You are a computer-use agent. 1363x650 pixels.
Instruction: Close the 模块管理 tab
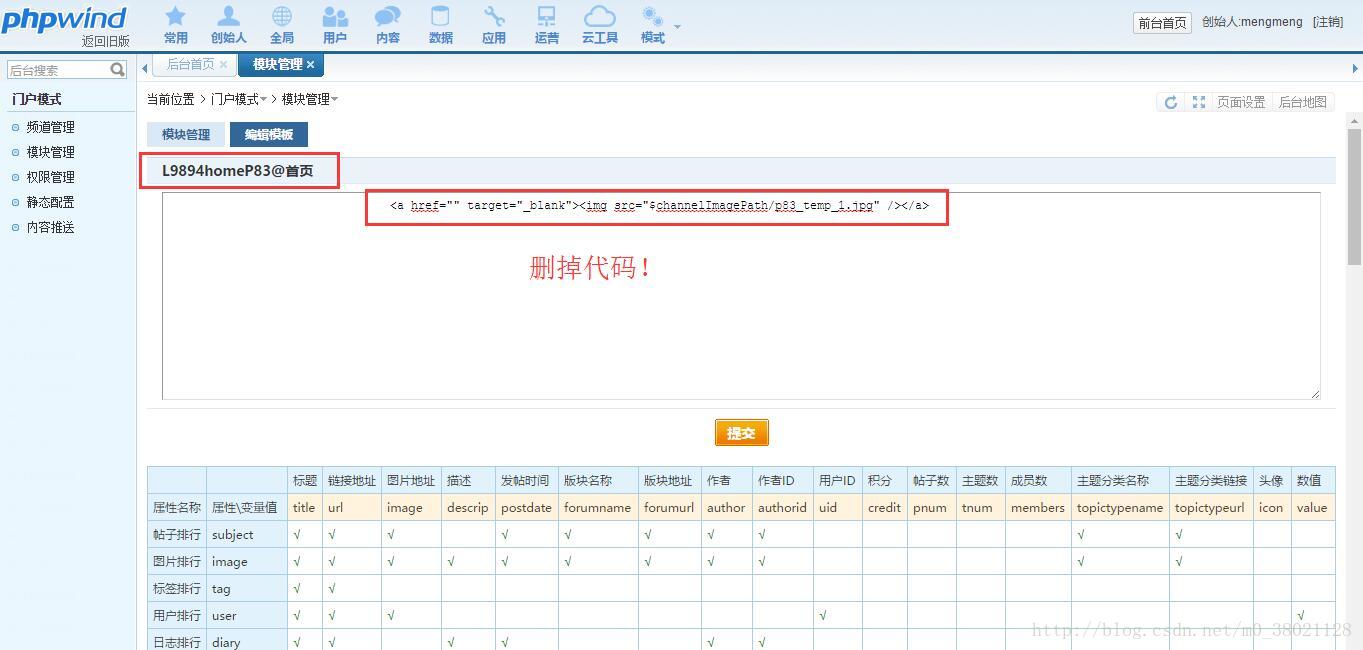coord(310,64)
